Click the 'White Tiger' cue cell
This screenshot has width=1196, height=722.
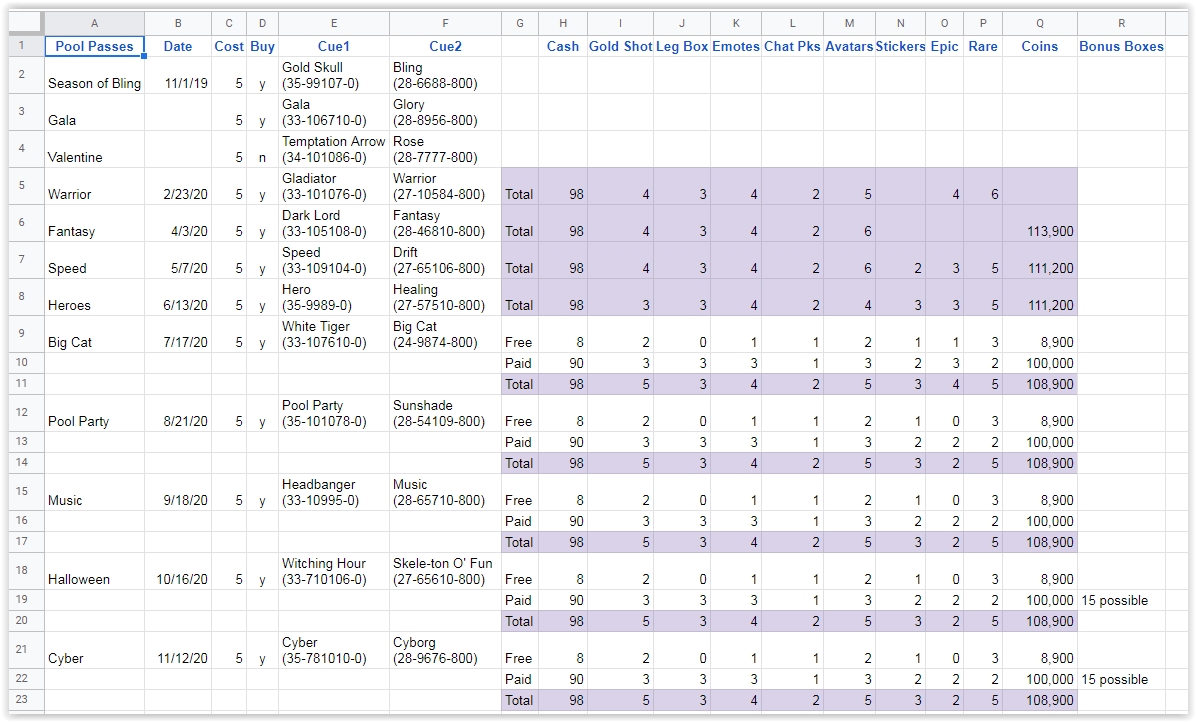click(x=333, y=334)
